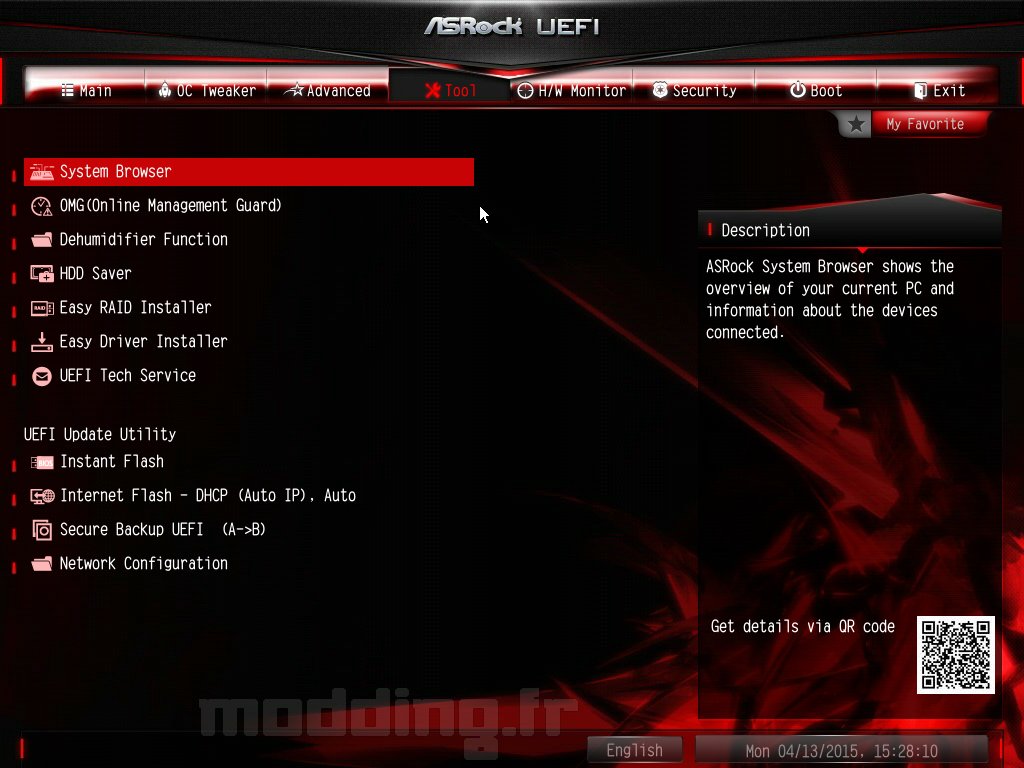Click the Internet Flash globe icon
This screenshot has width=1024, height=768.
pos(42,496)
